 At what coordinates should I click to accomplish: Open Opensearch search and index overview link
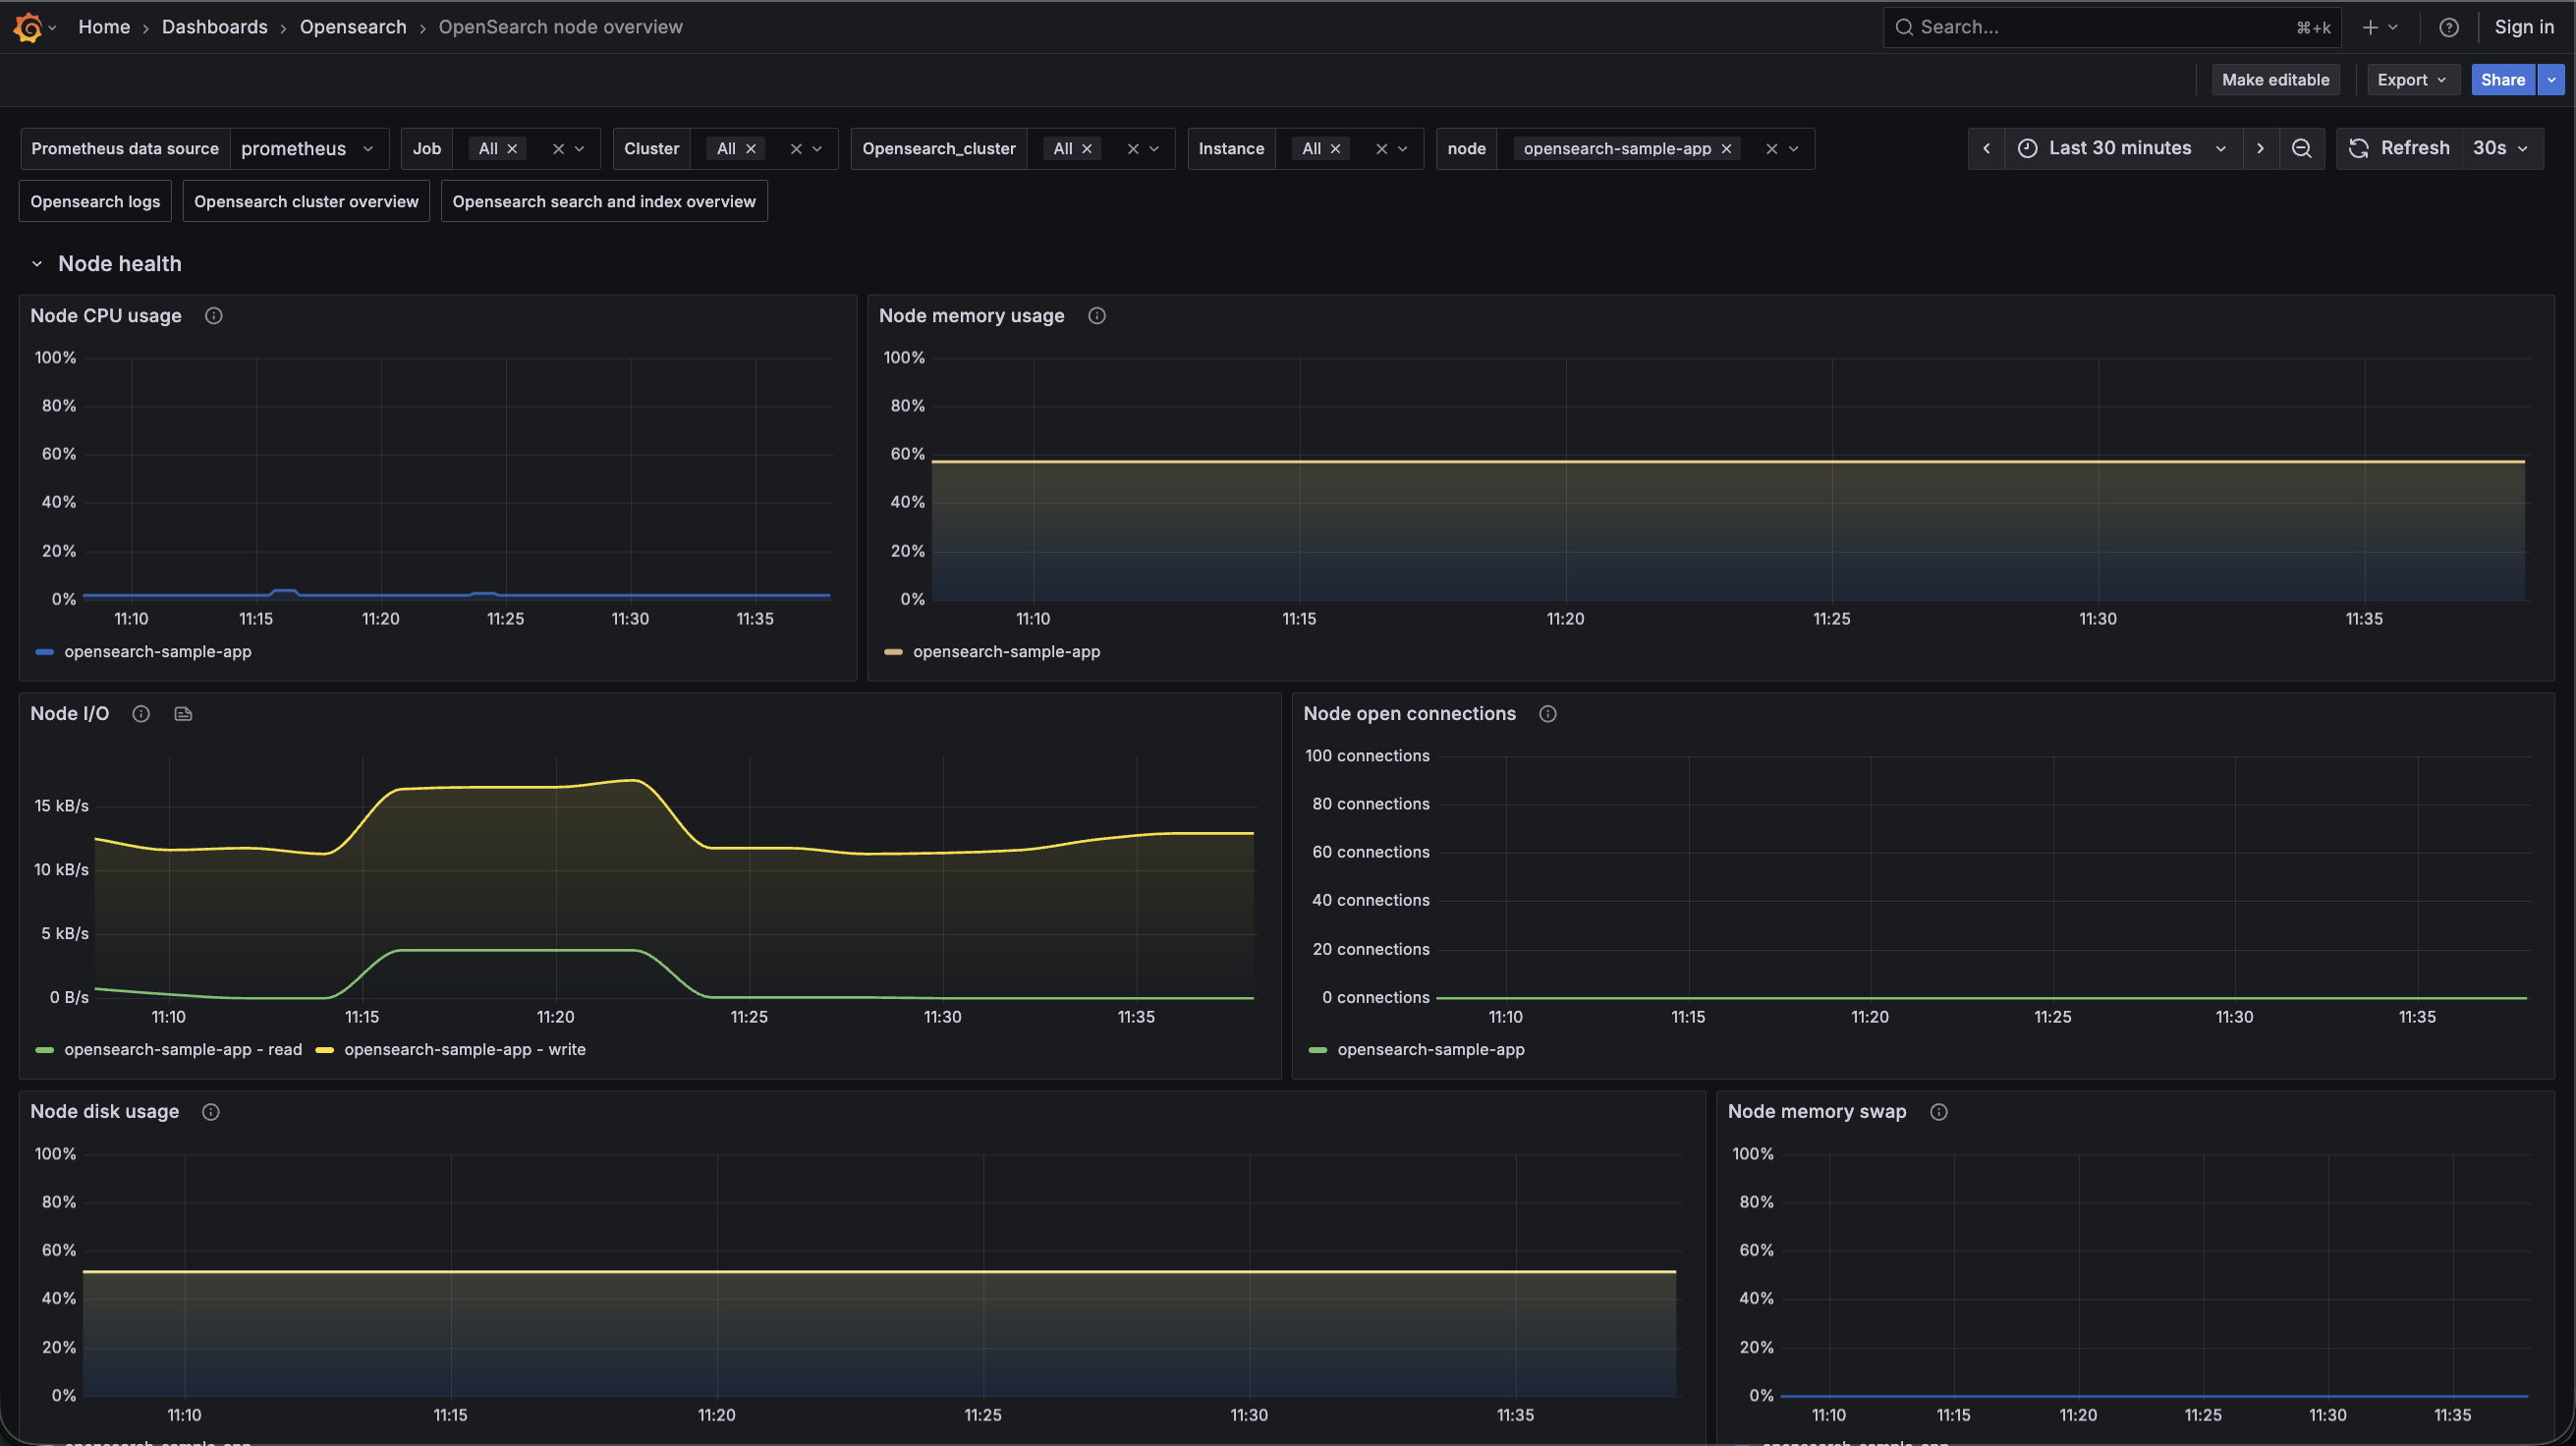click(604, 201)
